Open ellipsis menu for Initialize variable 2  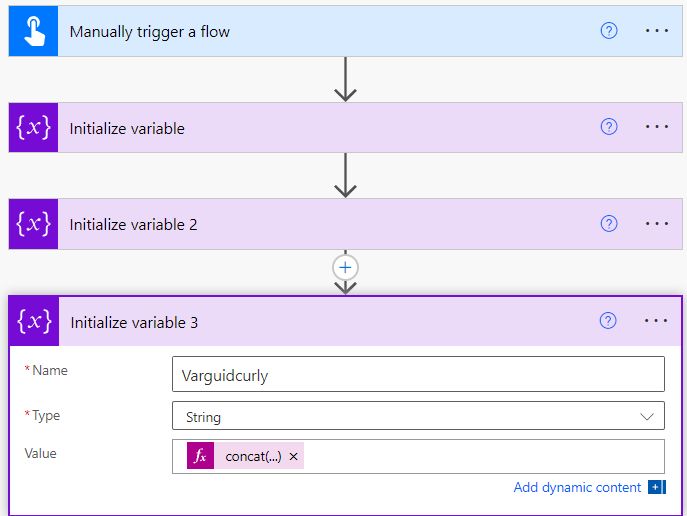point(656,223)
